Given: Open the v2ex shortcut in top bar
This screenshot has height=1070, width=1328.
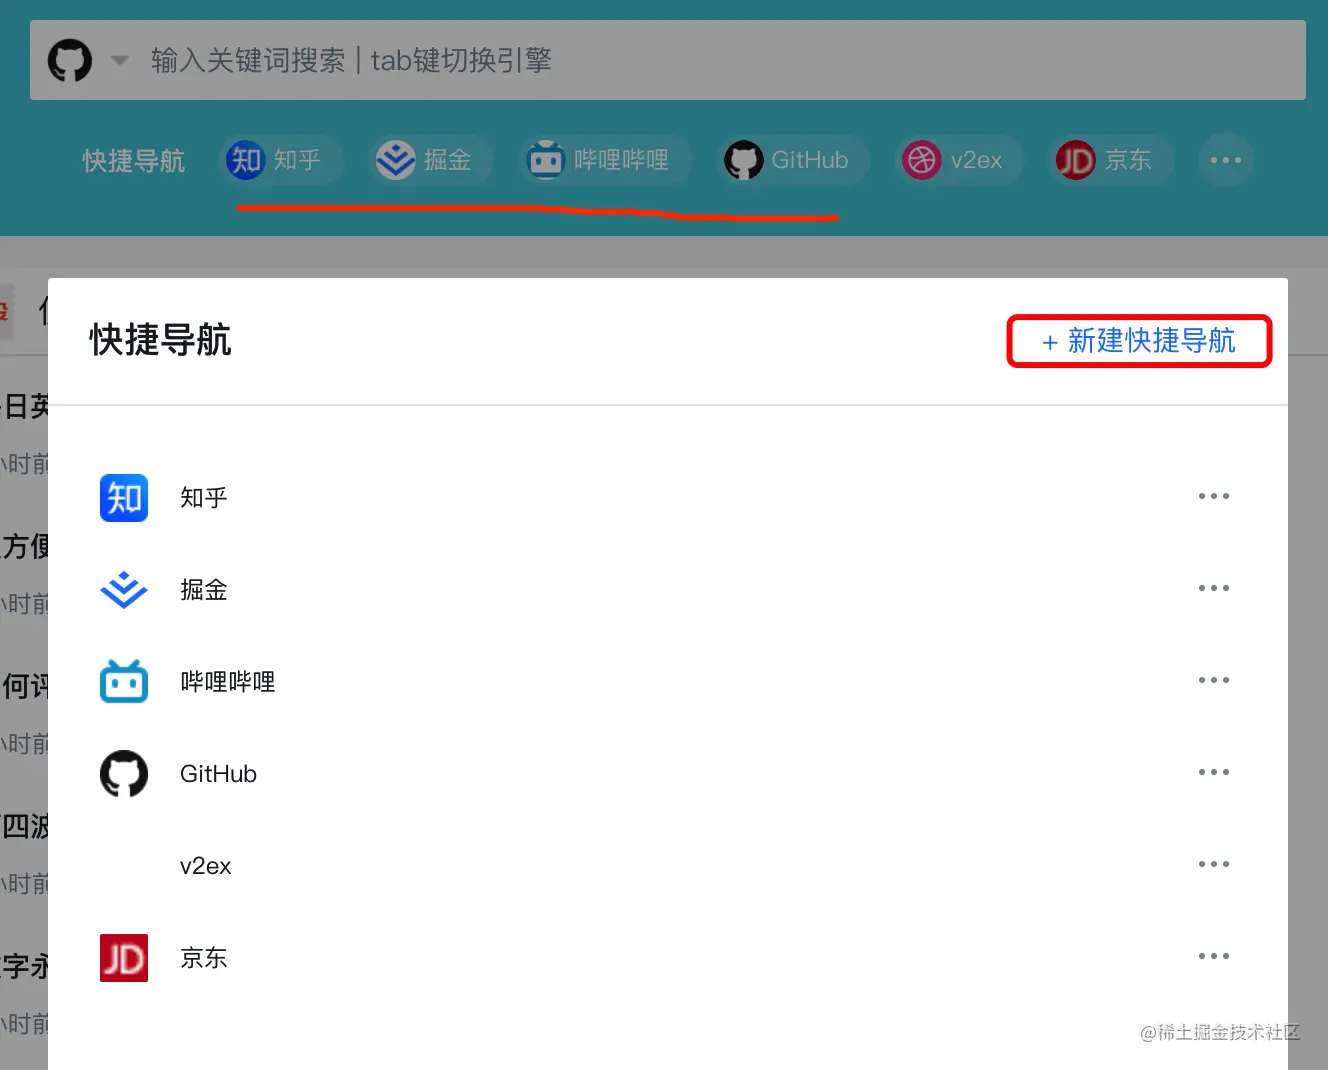Looking at the screenshot, I should 959,160.
